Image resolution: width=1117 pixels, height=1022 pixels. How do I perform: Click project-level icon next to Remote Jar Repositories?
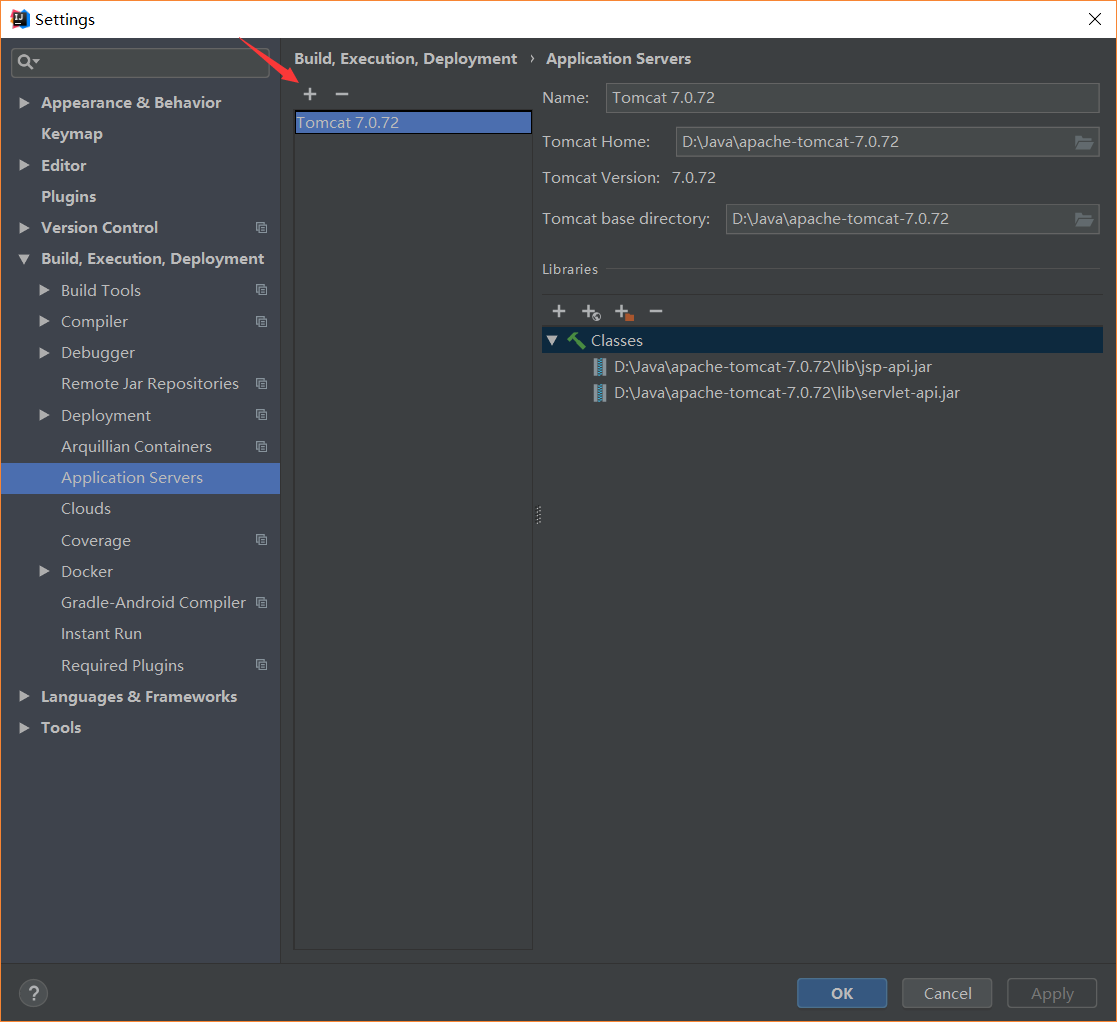[261, 384]
